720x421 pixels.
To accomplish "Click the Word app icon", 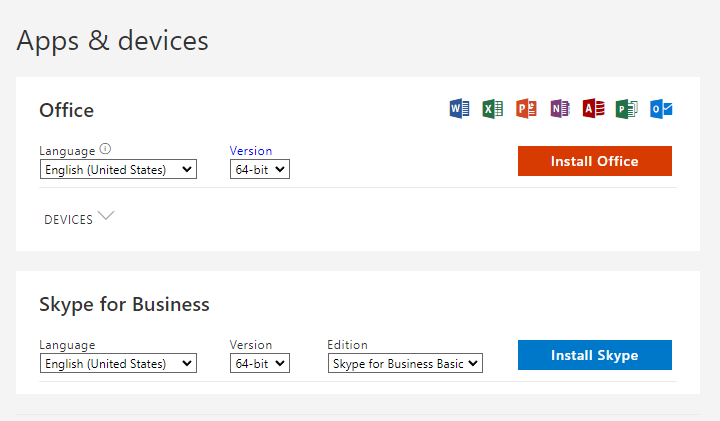I will coord(459,109).
